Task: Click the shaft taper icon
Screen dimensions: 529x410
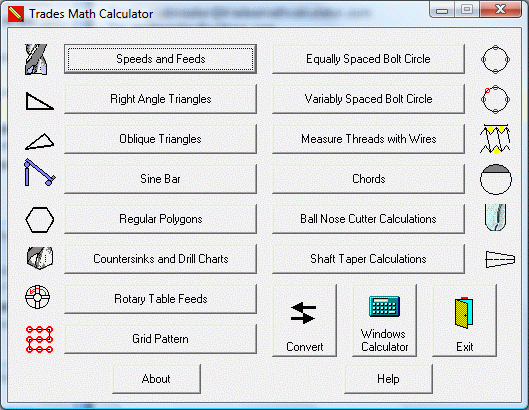Action: pos(500,259)
